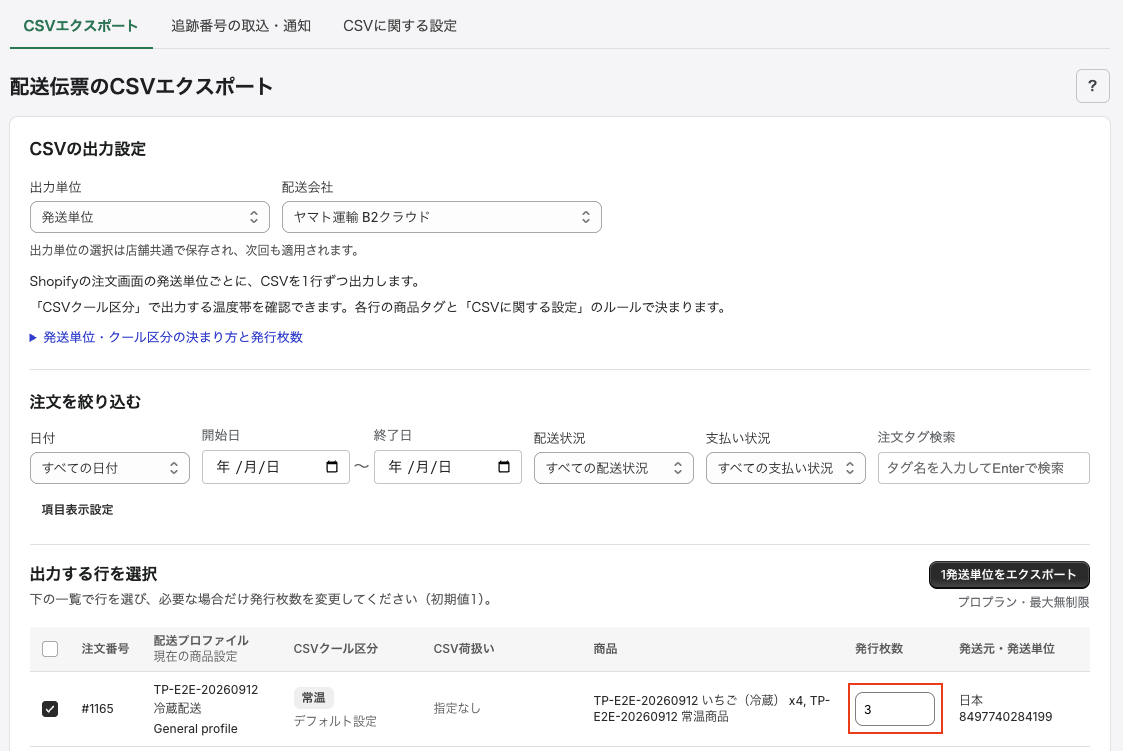Open the start date calendar picker icon
The width and height of the screenshot is (1123, 751).
point(332,467)
